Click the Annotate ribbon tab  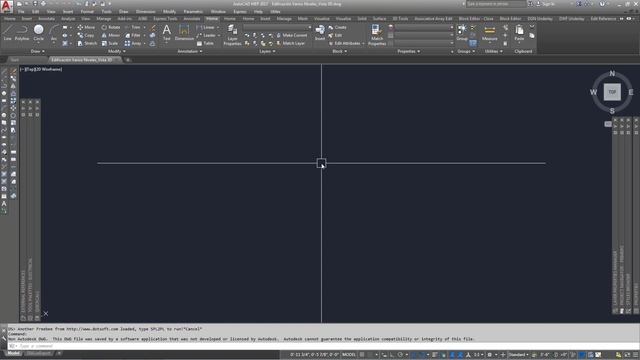click(x=46, y=19)
